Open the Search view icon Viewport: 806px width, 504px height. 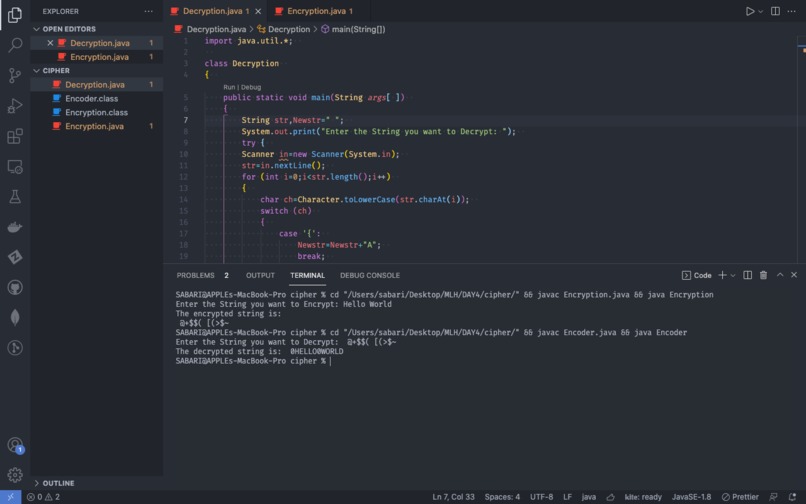(x=15, y=45)
